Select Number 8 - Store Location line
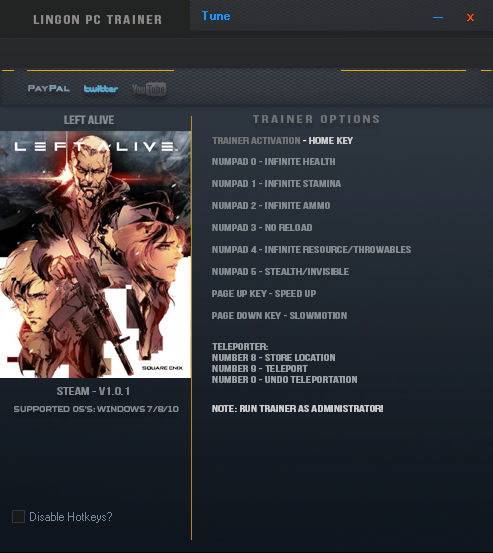493x553 pixels. click(274, 358)
